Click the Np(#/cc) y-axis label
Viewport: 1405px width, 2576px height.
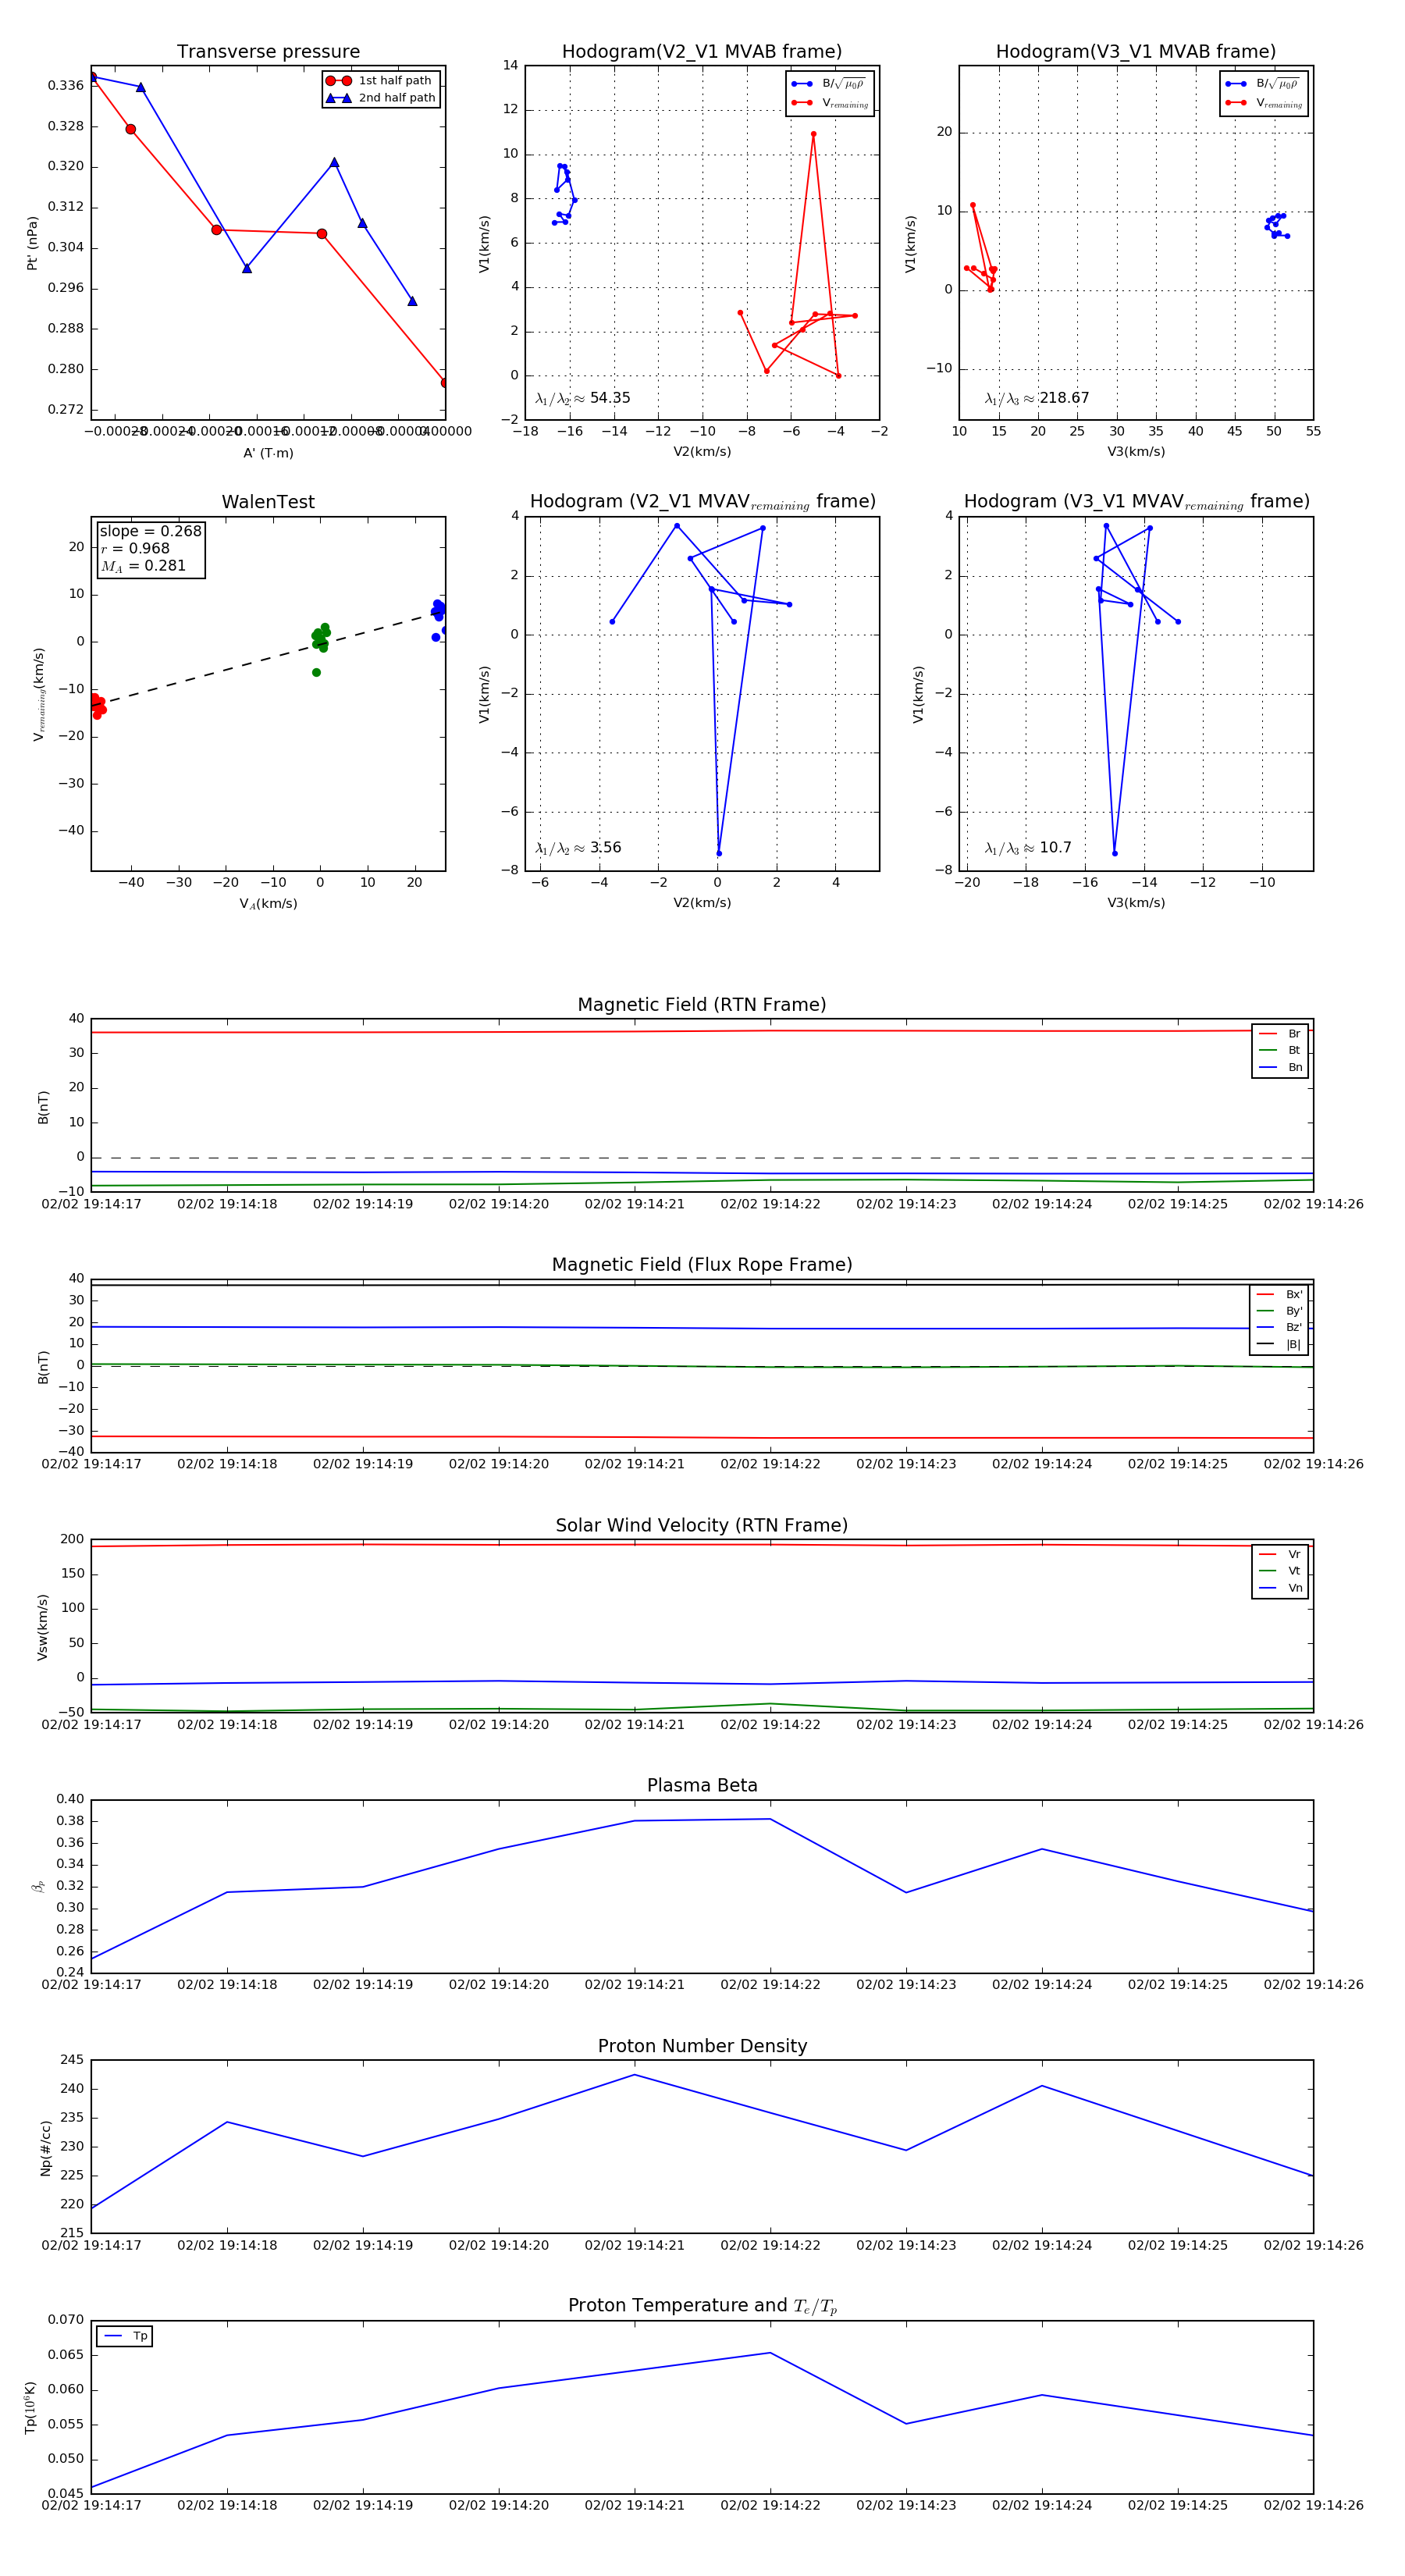(45, 2147)
